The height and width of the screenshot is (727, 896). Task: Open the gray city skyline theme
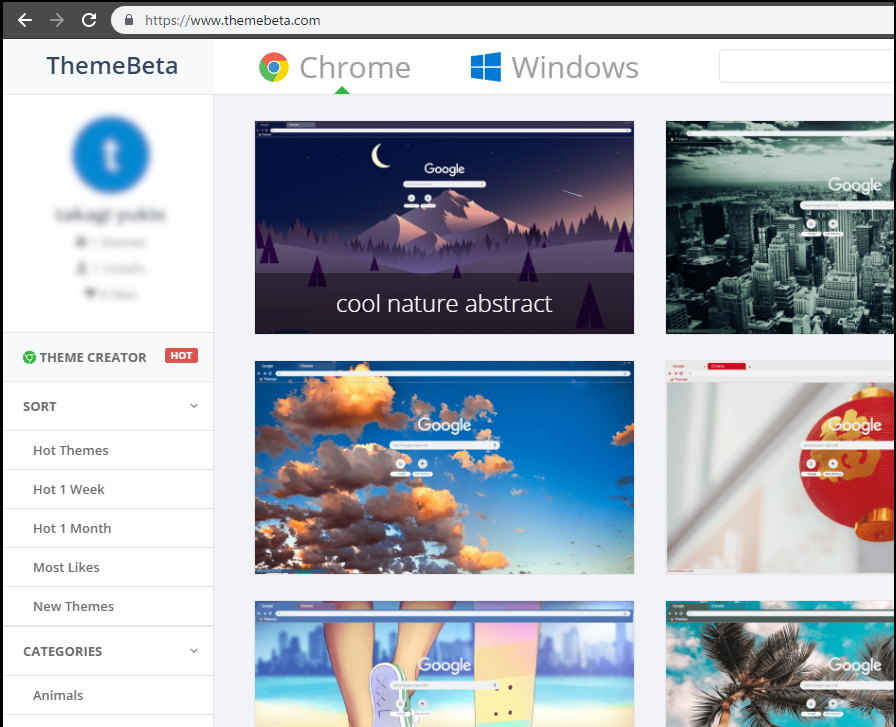coord(781,227)
